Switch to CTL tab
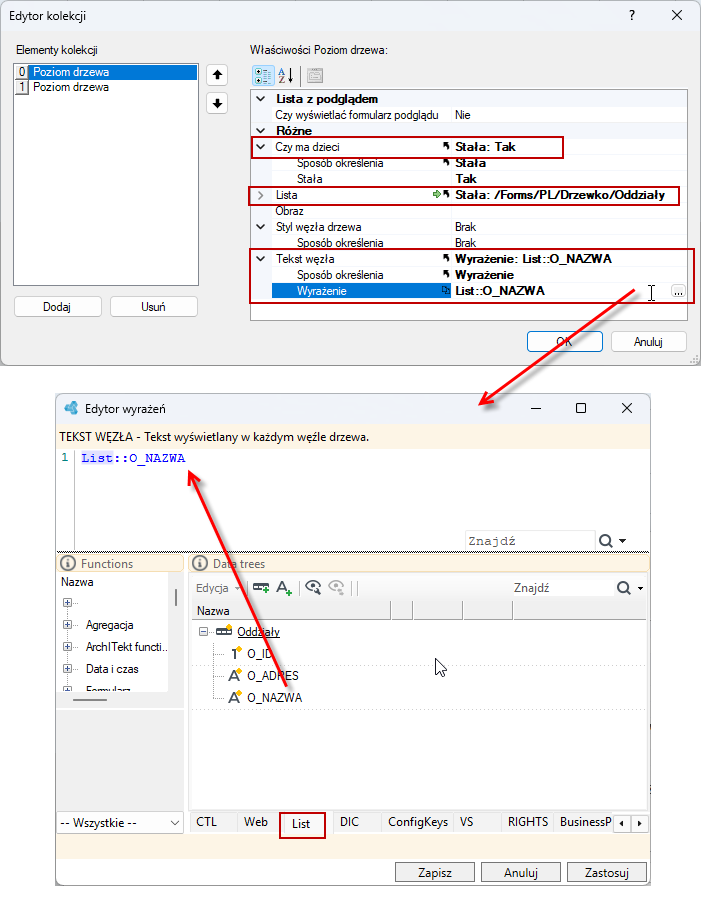Image resolution: width=701 pixels, height=905 pixels. 207,821
